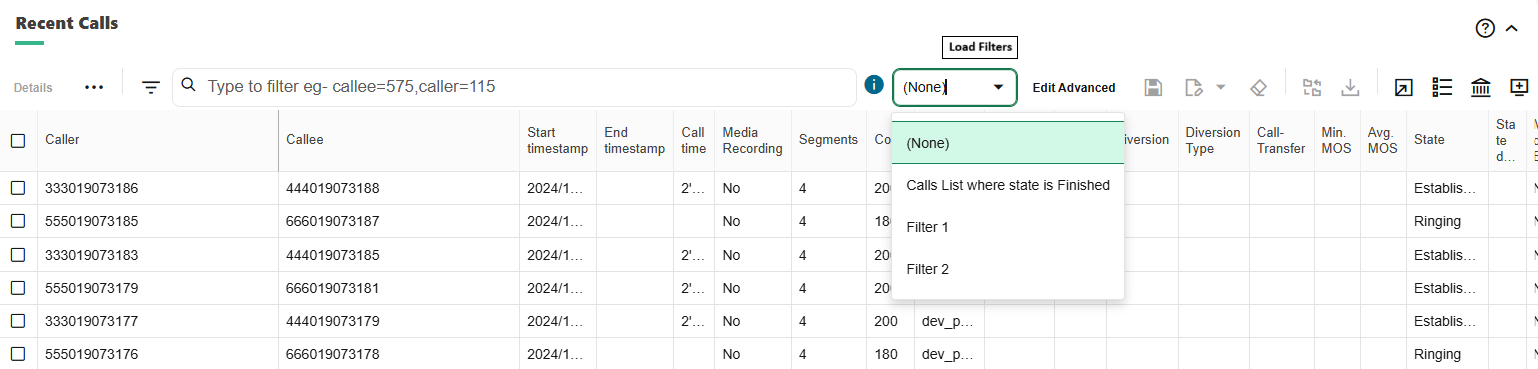Check the row for caller 333019073183
Image resolution: width=1538 pixels, height=369 pixels.
point(18,255)
